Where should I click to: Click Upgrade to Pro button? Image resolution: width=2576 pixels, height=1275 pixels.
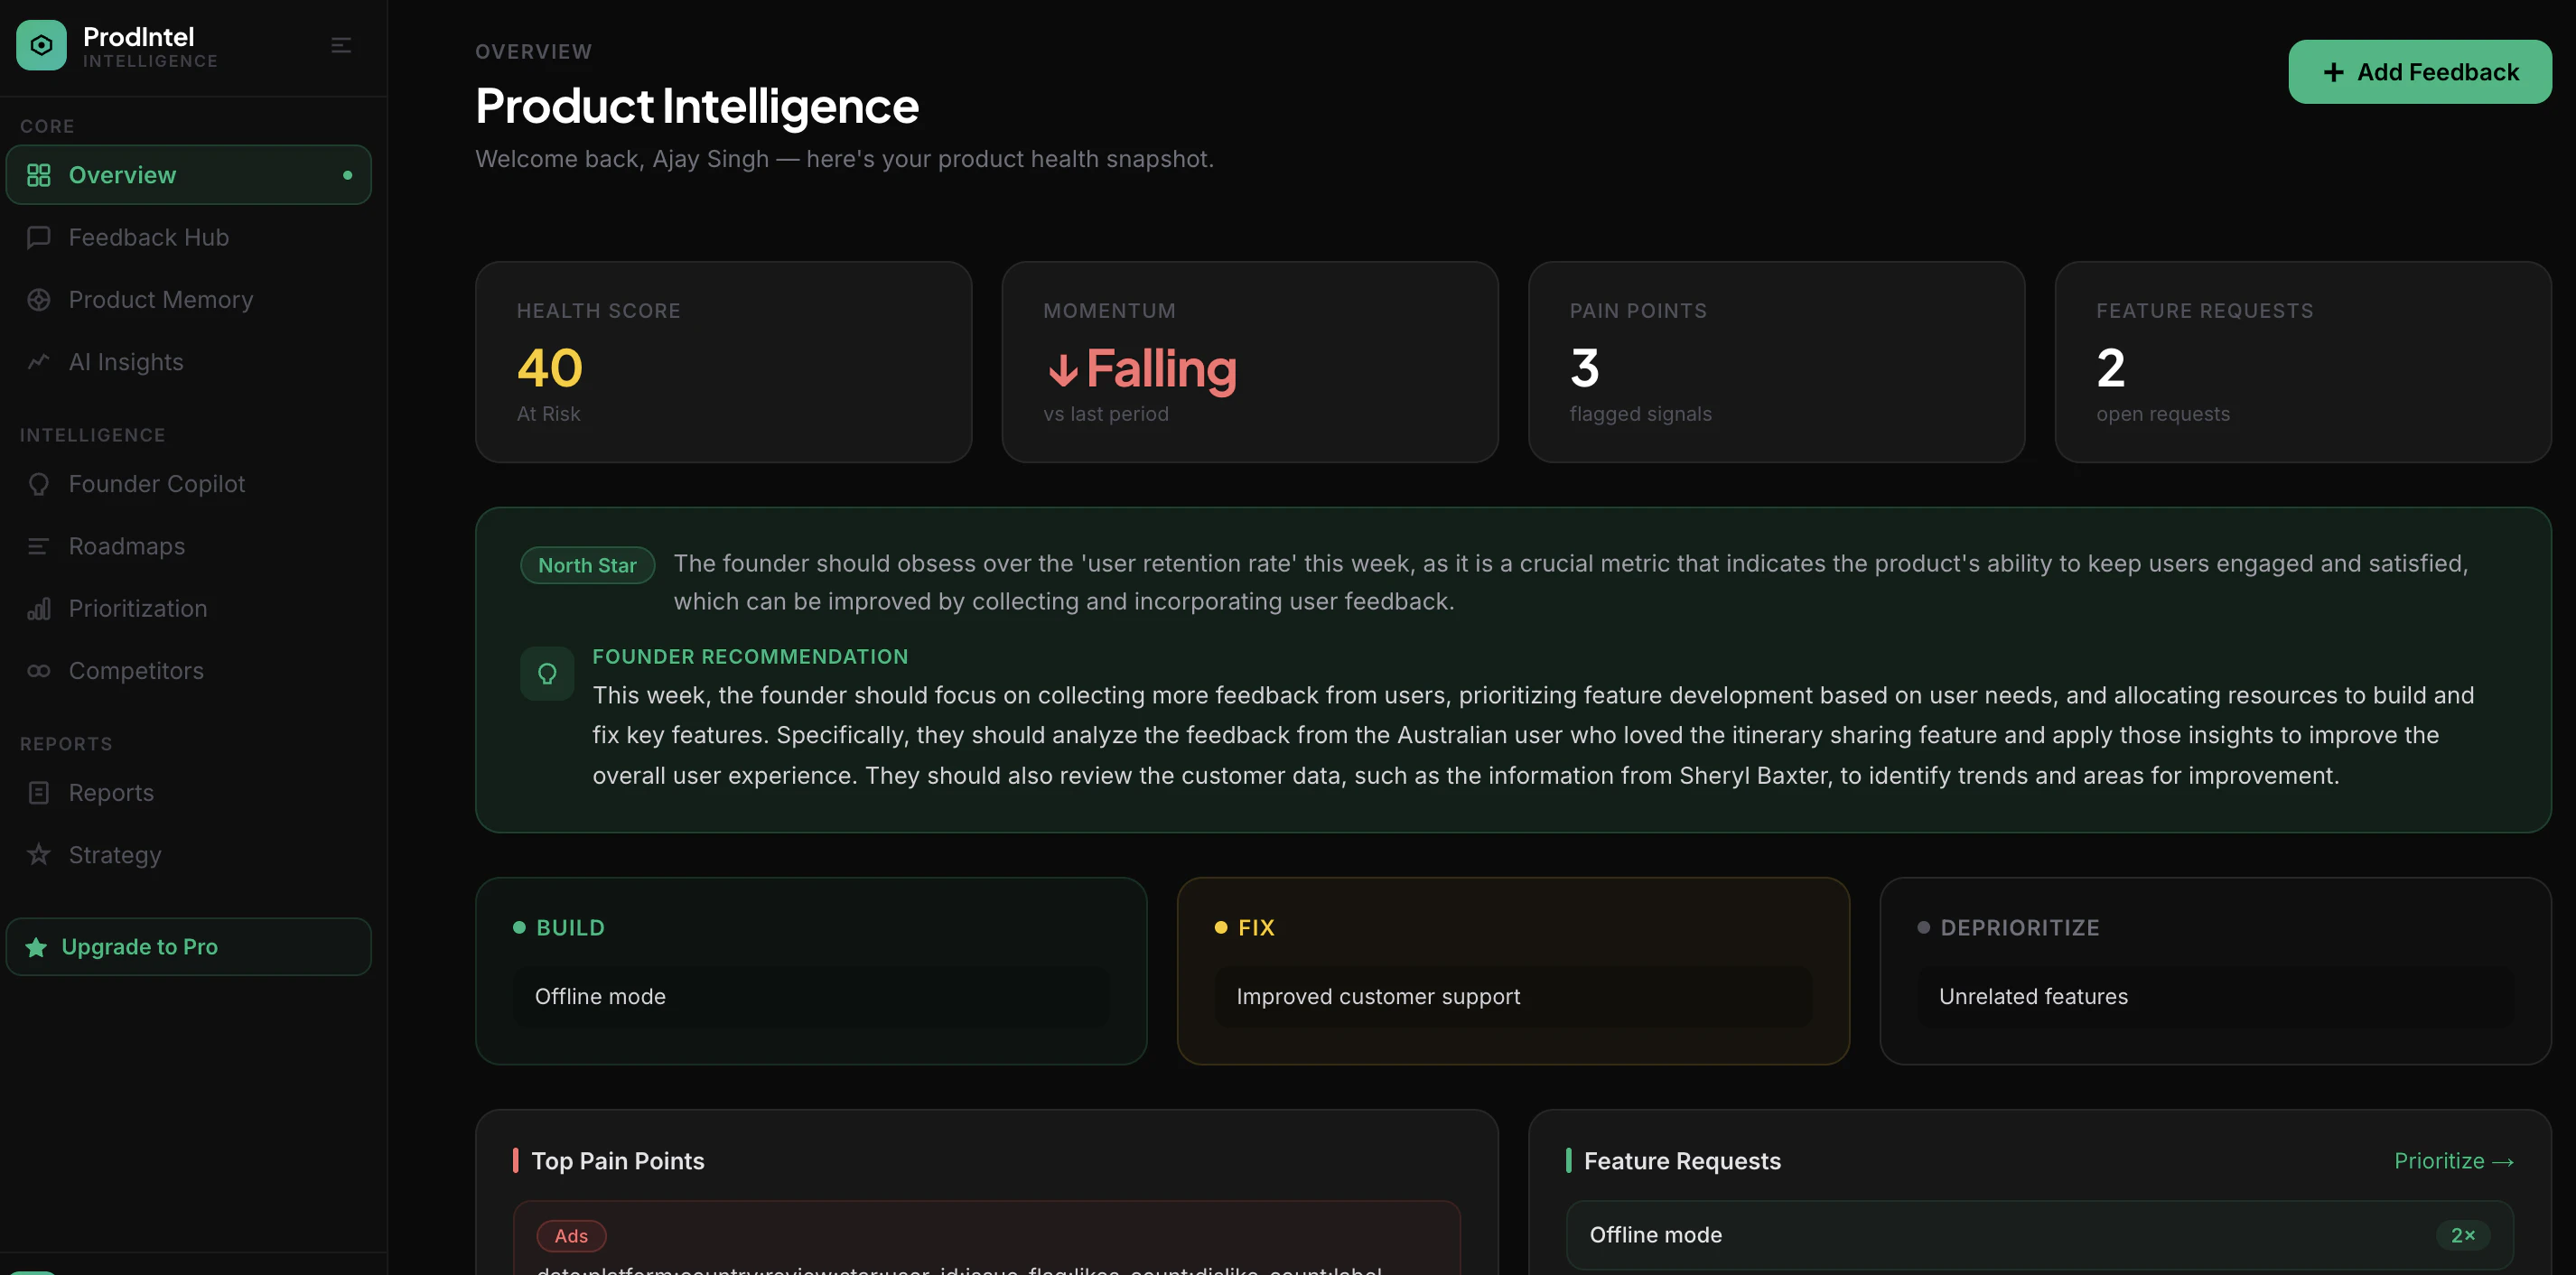189,947
